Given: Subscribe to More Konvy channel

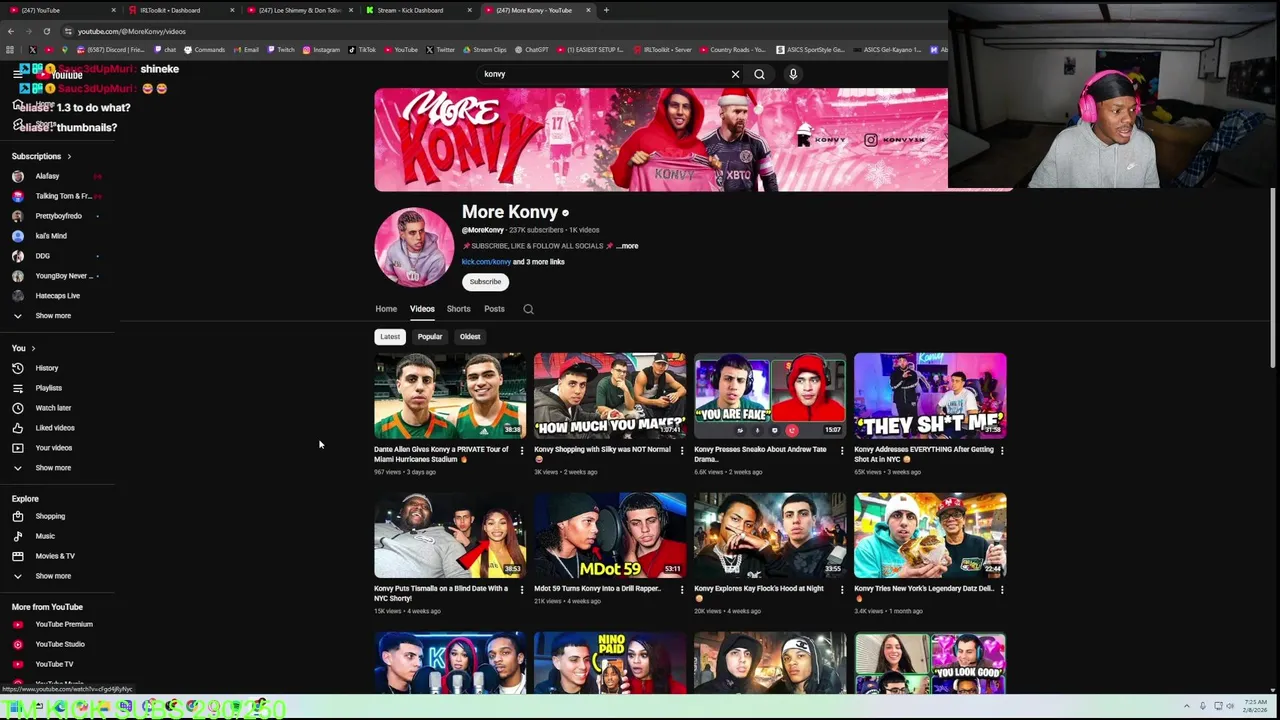Looking at the screenshot, I should click(485, 282).
